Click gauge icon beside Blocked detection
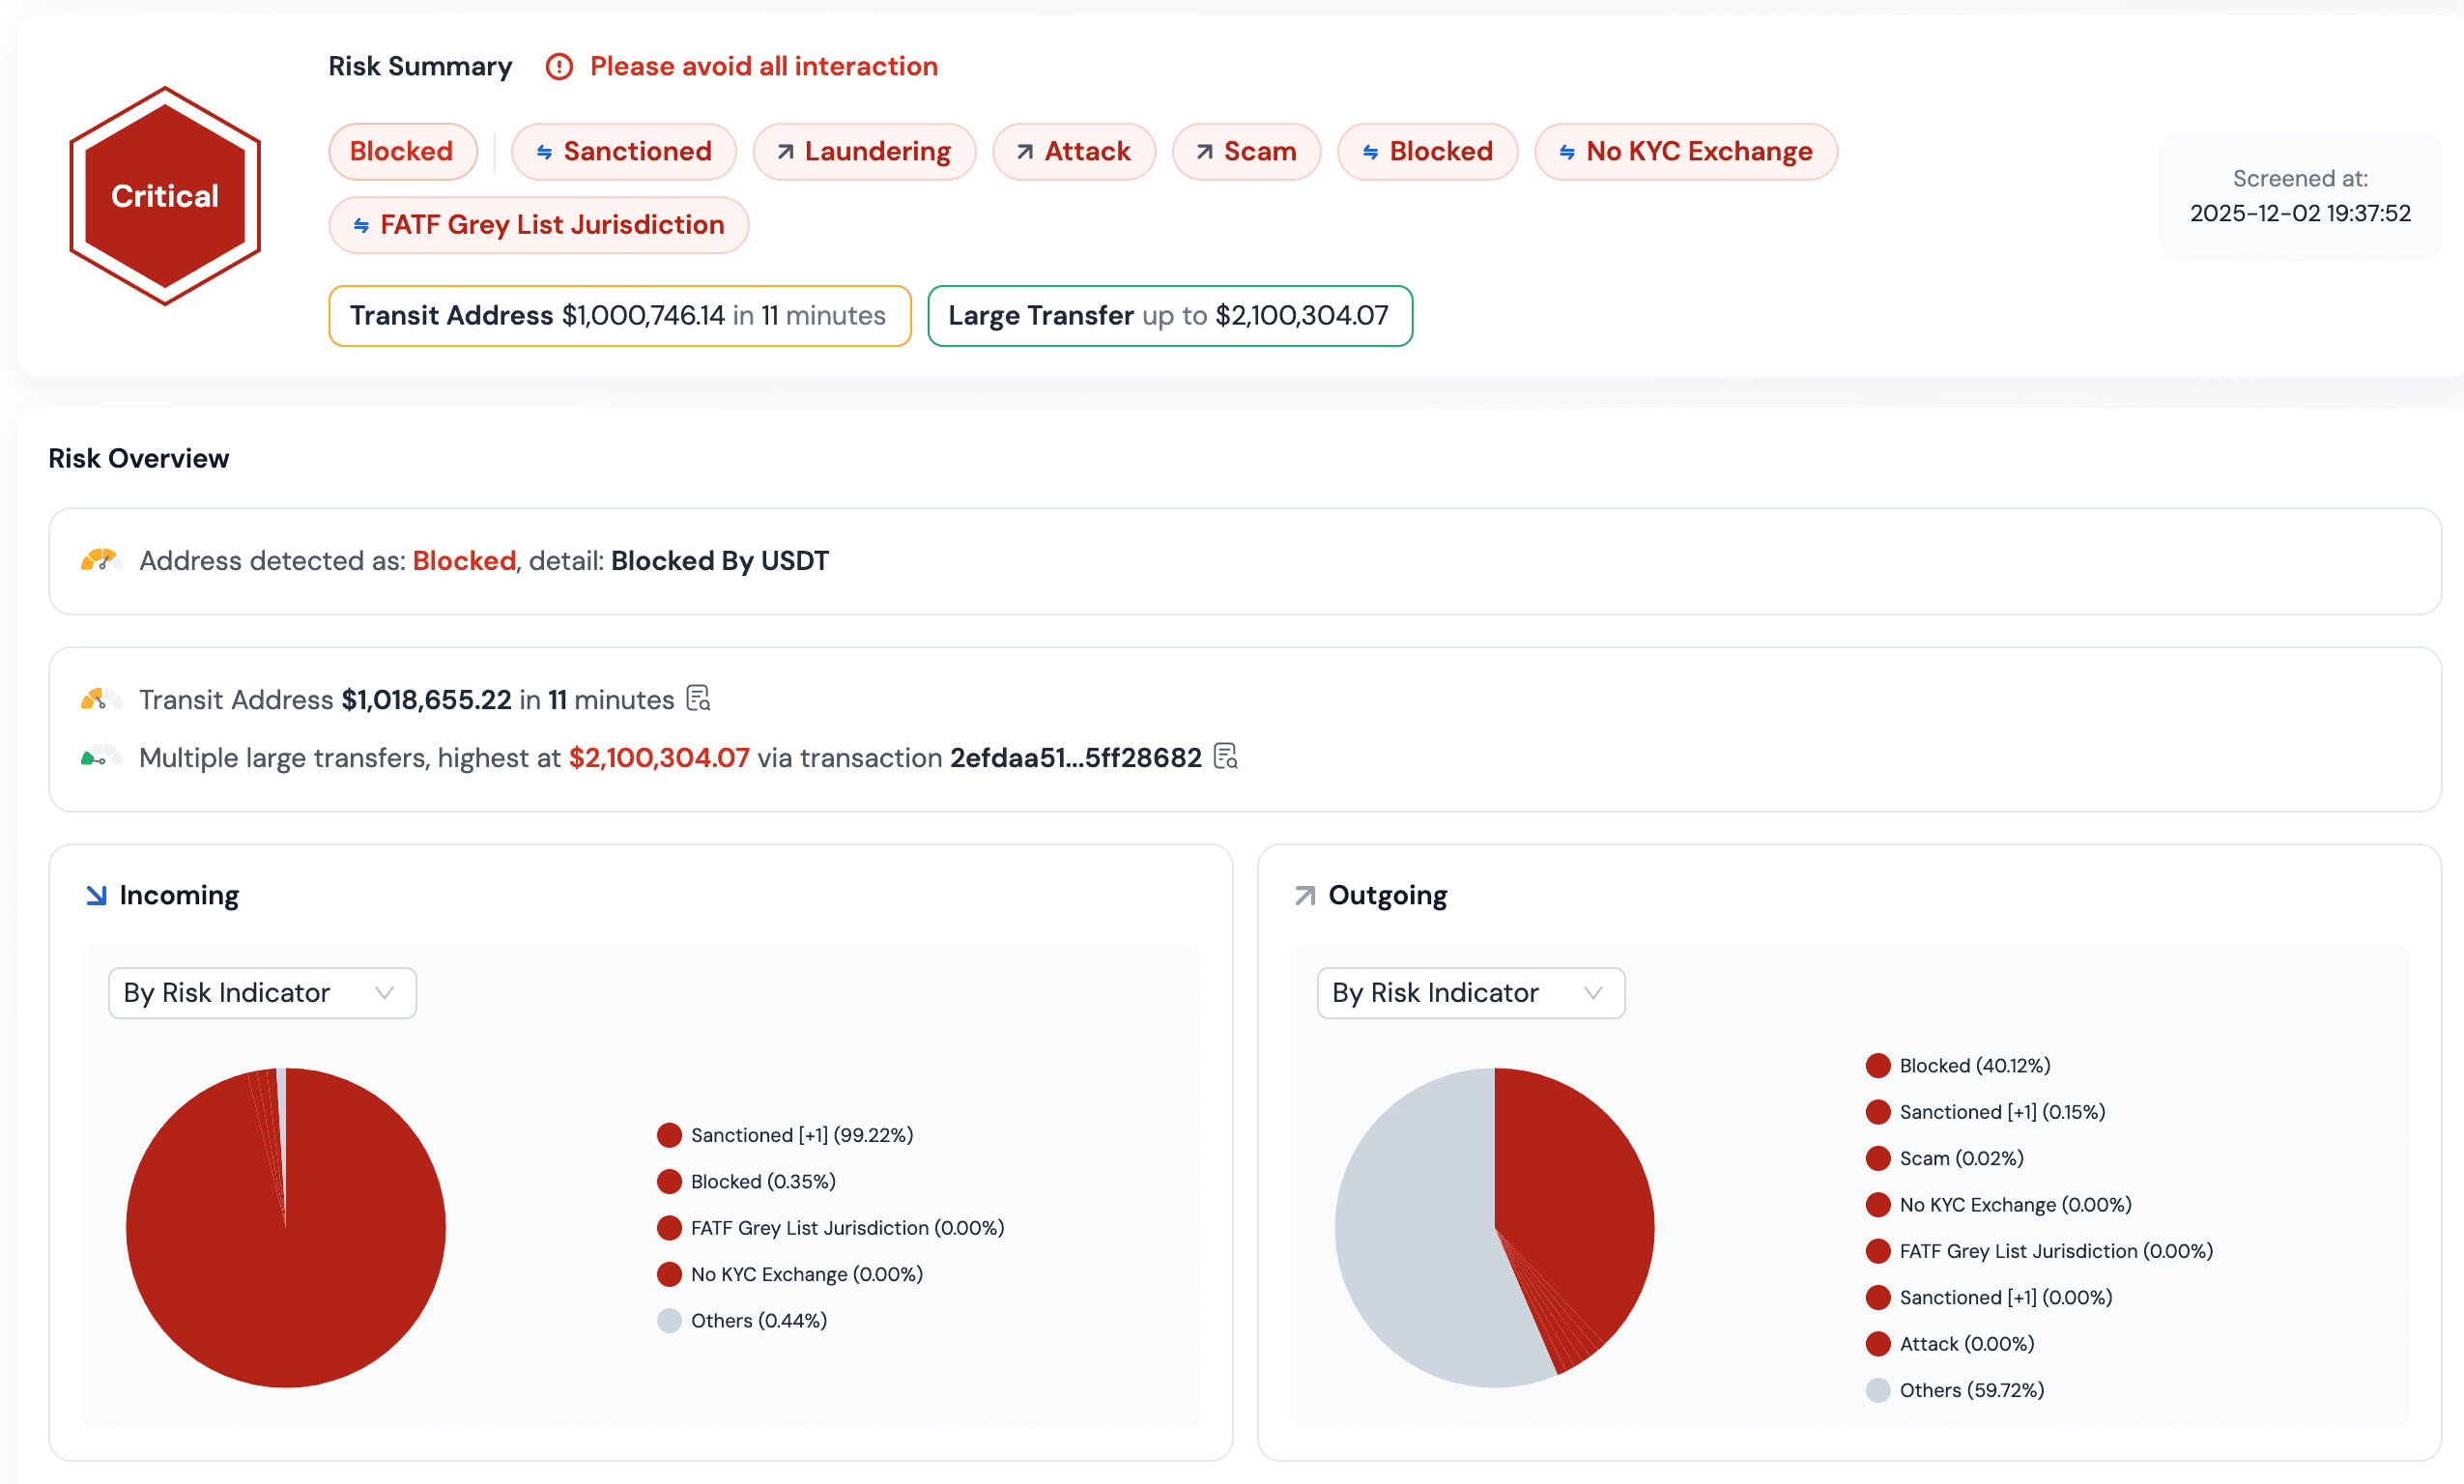Image resolution: width=2464 pixels, height=1484 pixels. (x=100, y=560)
